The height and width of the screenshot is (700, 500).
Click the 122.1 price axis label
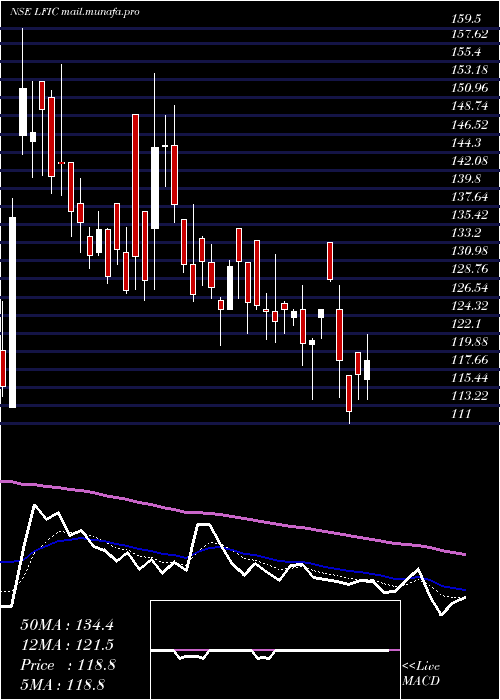[x=466, y=324]
